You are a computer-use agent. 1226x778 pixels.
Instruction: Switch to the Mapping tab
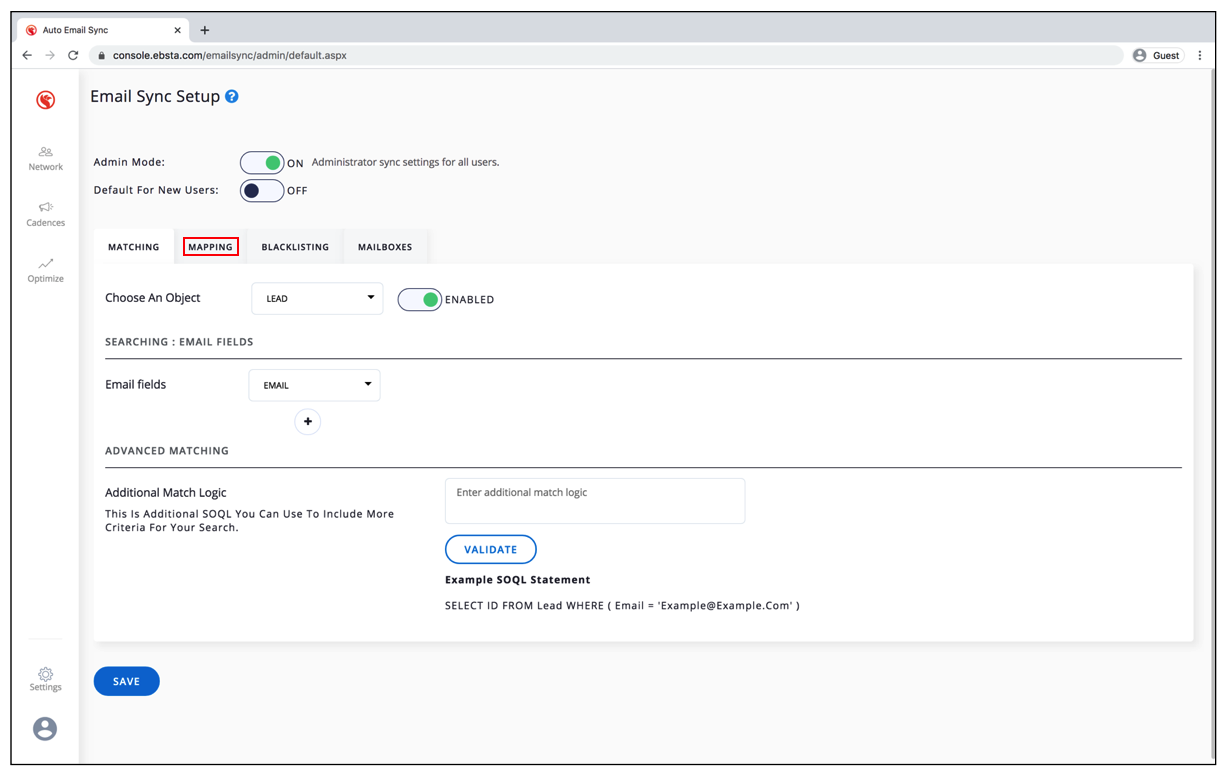(211, 247)
